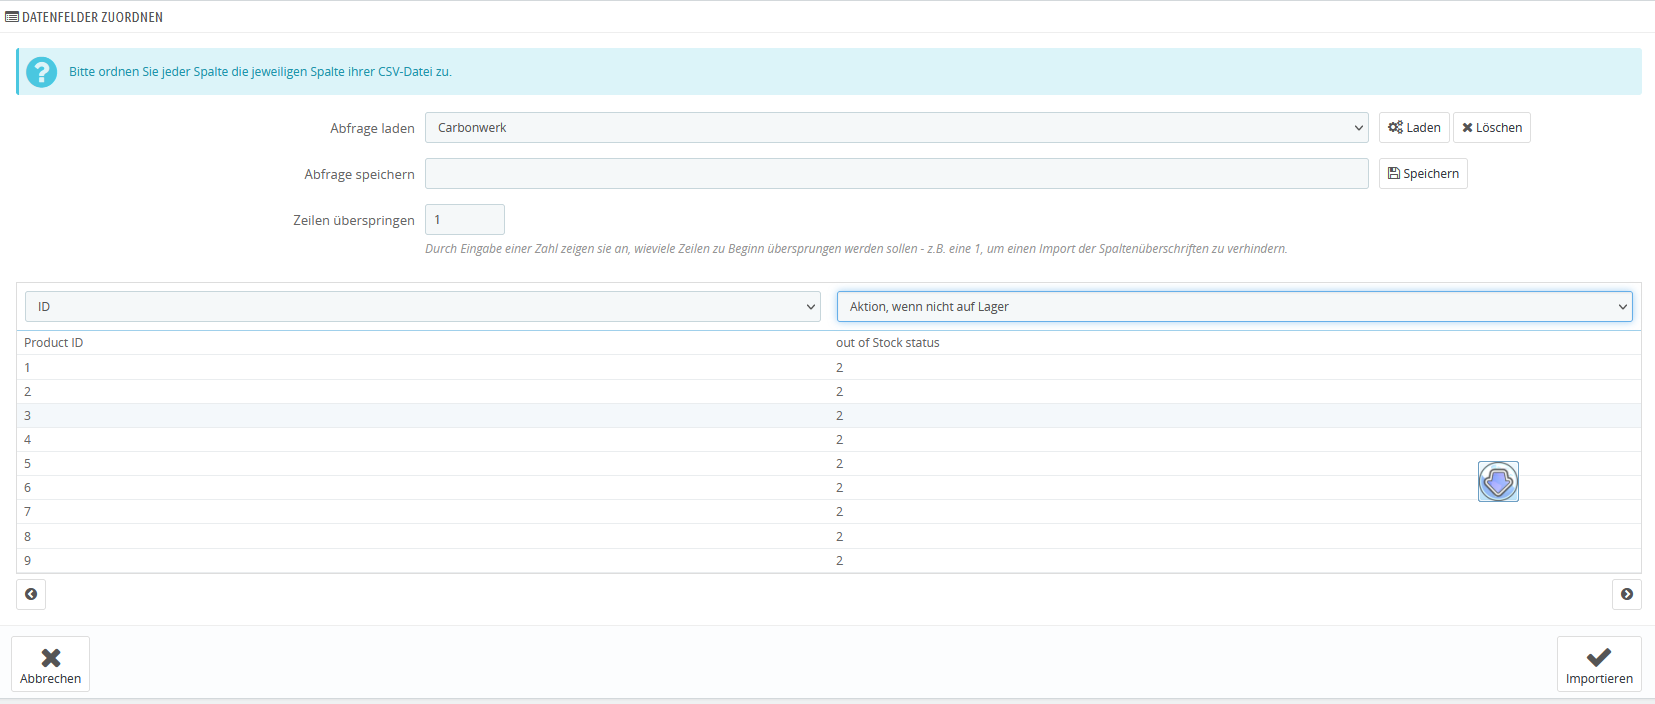Click Product ID cell with value 8
1655x704 pixels.
click(x=423, y=537)
